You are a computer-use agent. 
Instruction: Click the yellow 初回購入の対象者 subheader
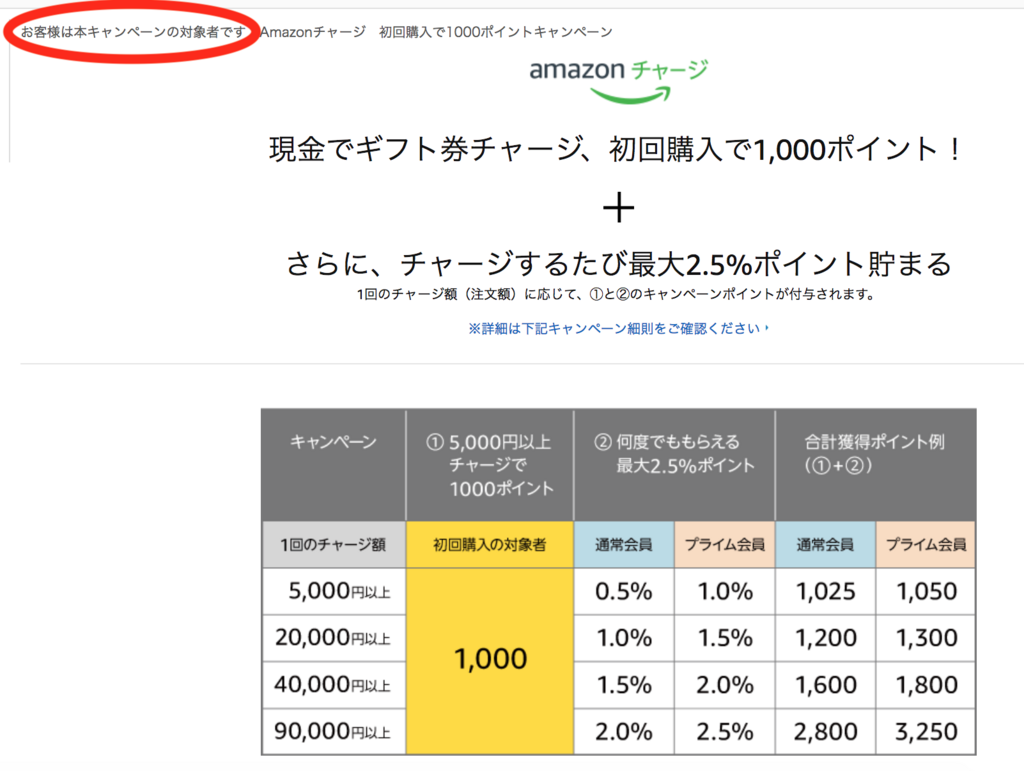pyautogui.click(x=490, y=544)
